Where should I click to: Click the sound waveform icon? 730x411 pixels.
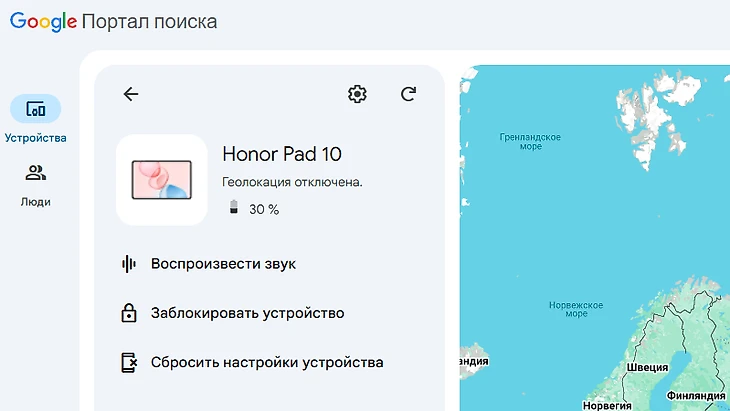click(x=128, y=264)
